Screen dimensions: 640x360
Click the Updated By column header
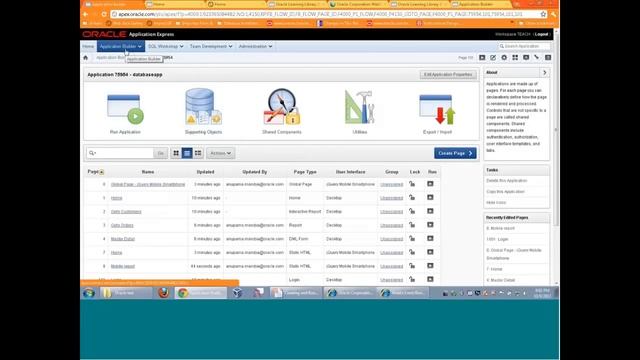tap(255, 172)
